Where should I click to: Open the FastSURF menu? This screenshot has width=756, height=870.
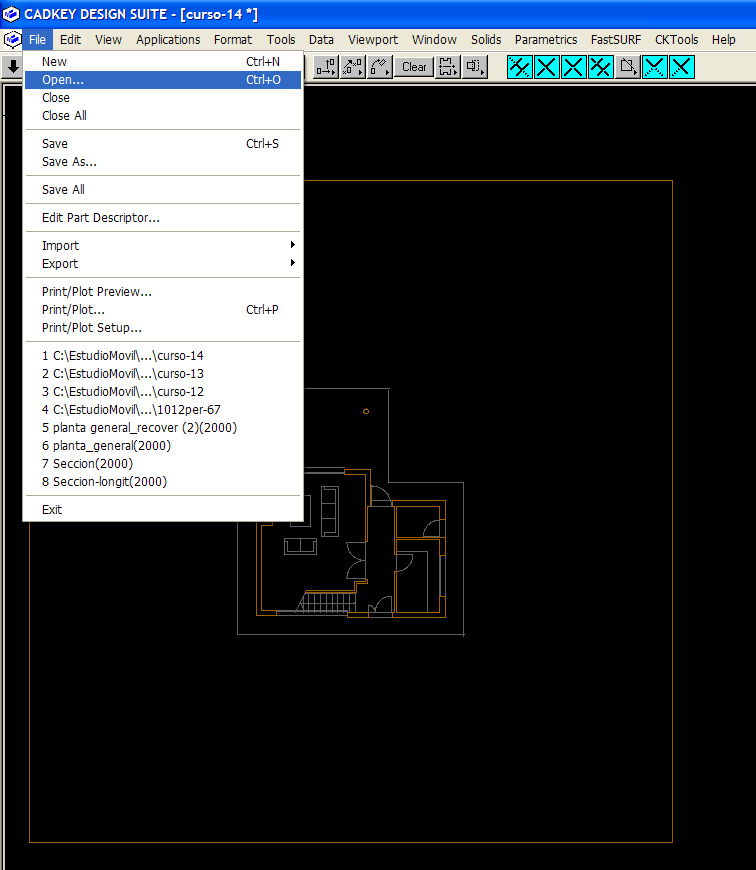(615, 40)
